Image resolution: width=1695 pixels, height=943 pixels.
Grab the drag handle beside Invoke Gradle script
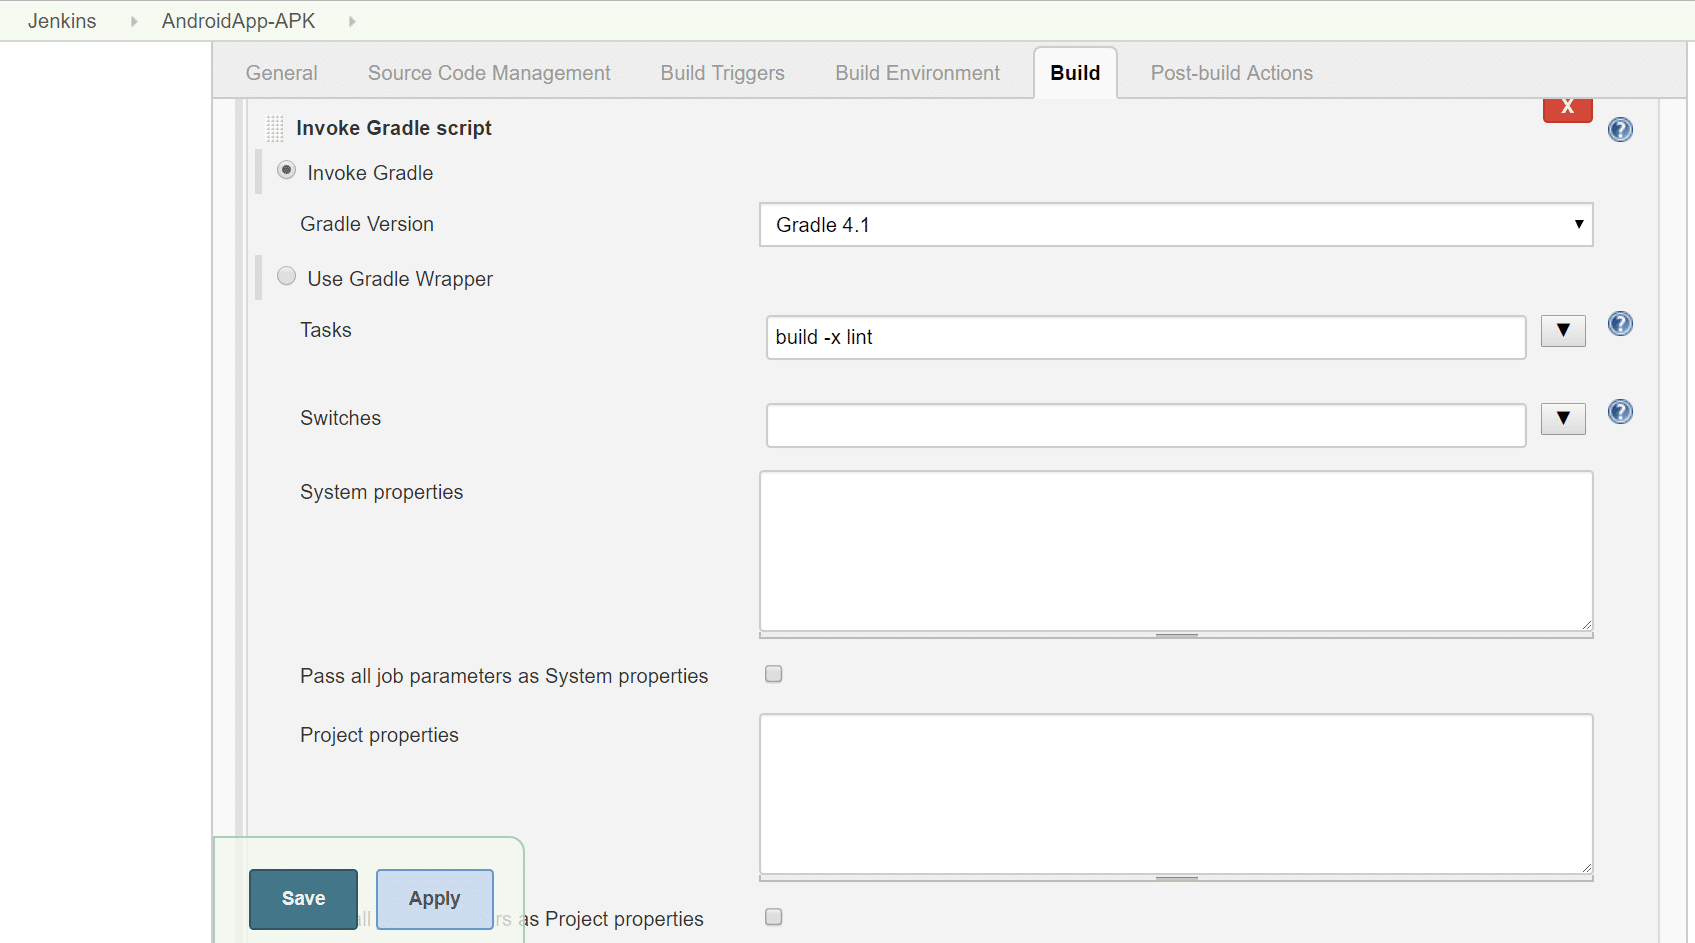click(x=275, y=128)
